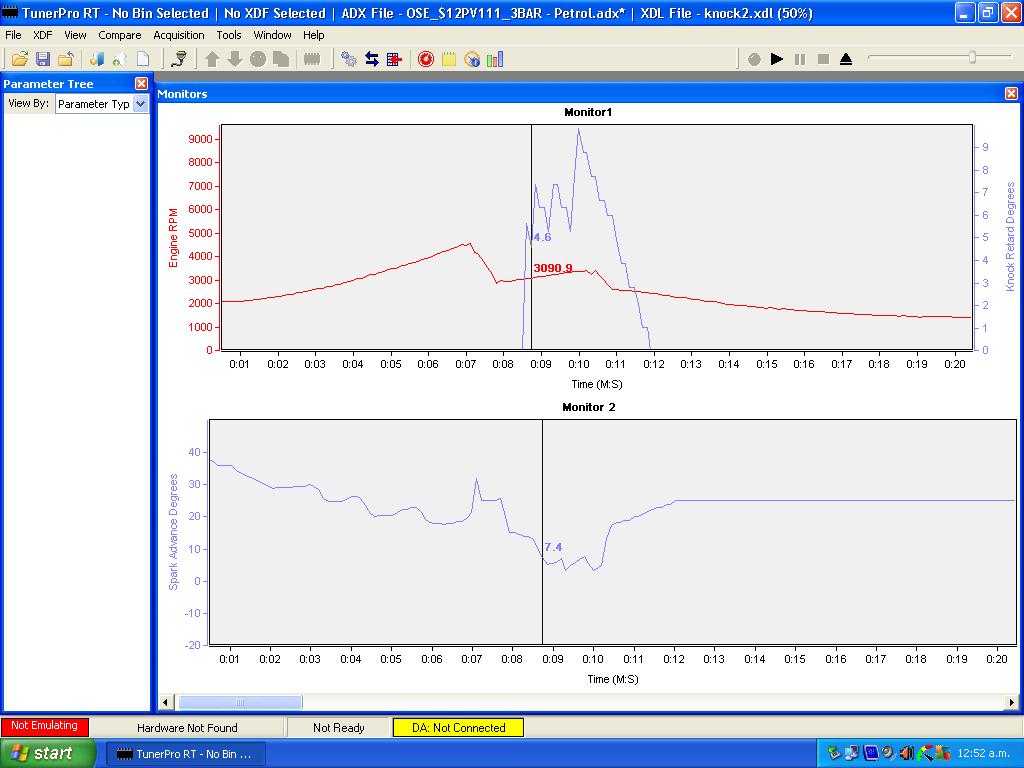Click the white icon with green plus
The width and height of the screenshot is (1024, 768).
(120, 59)
